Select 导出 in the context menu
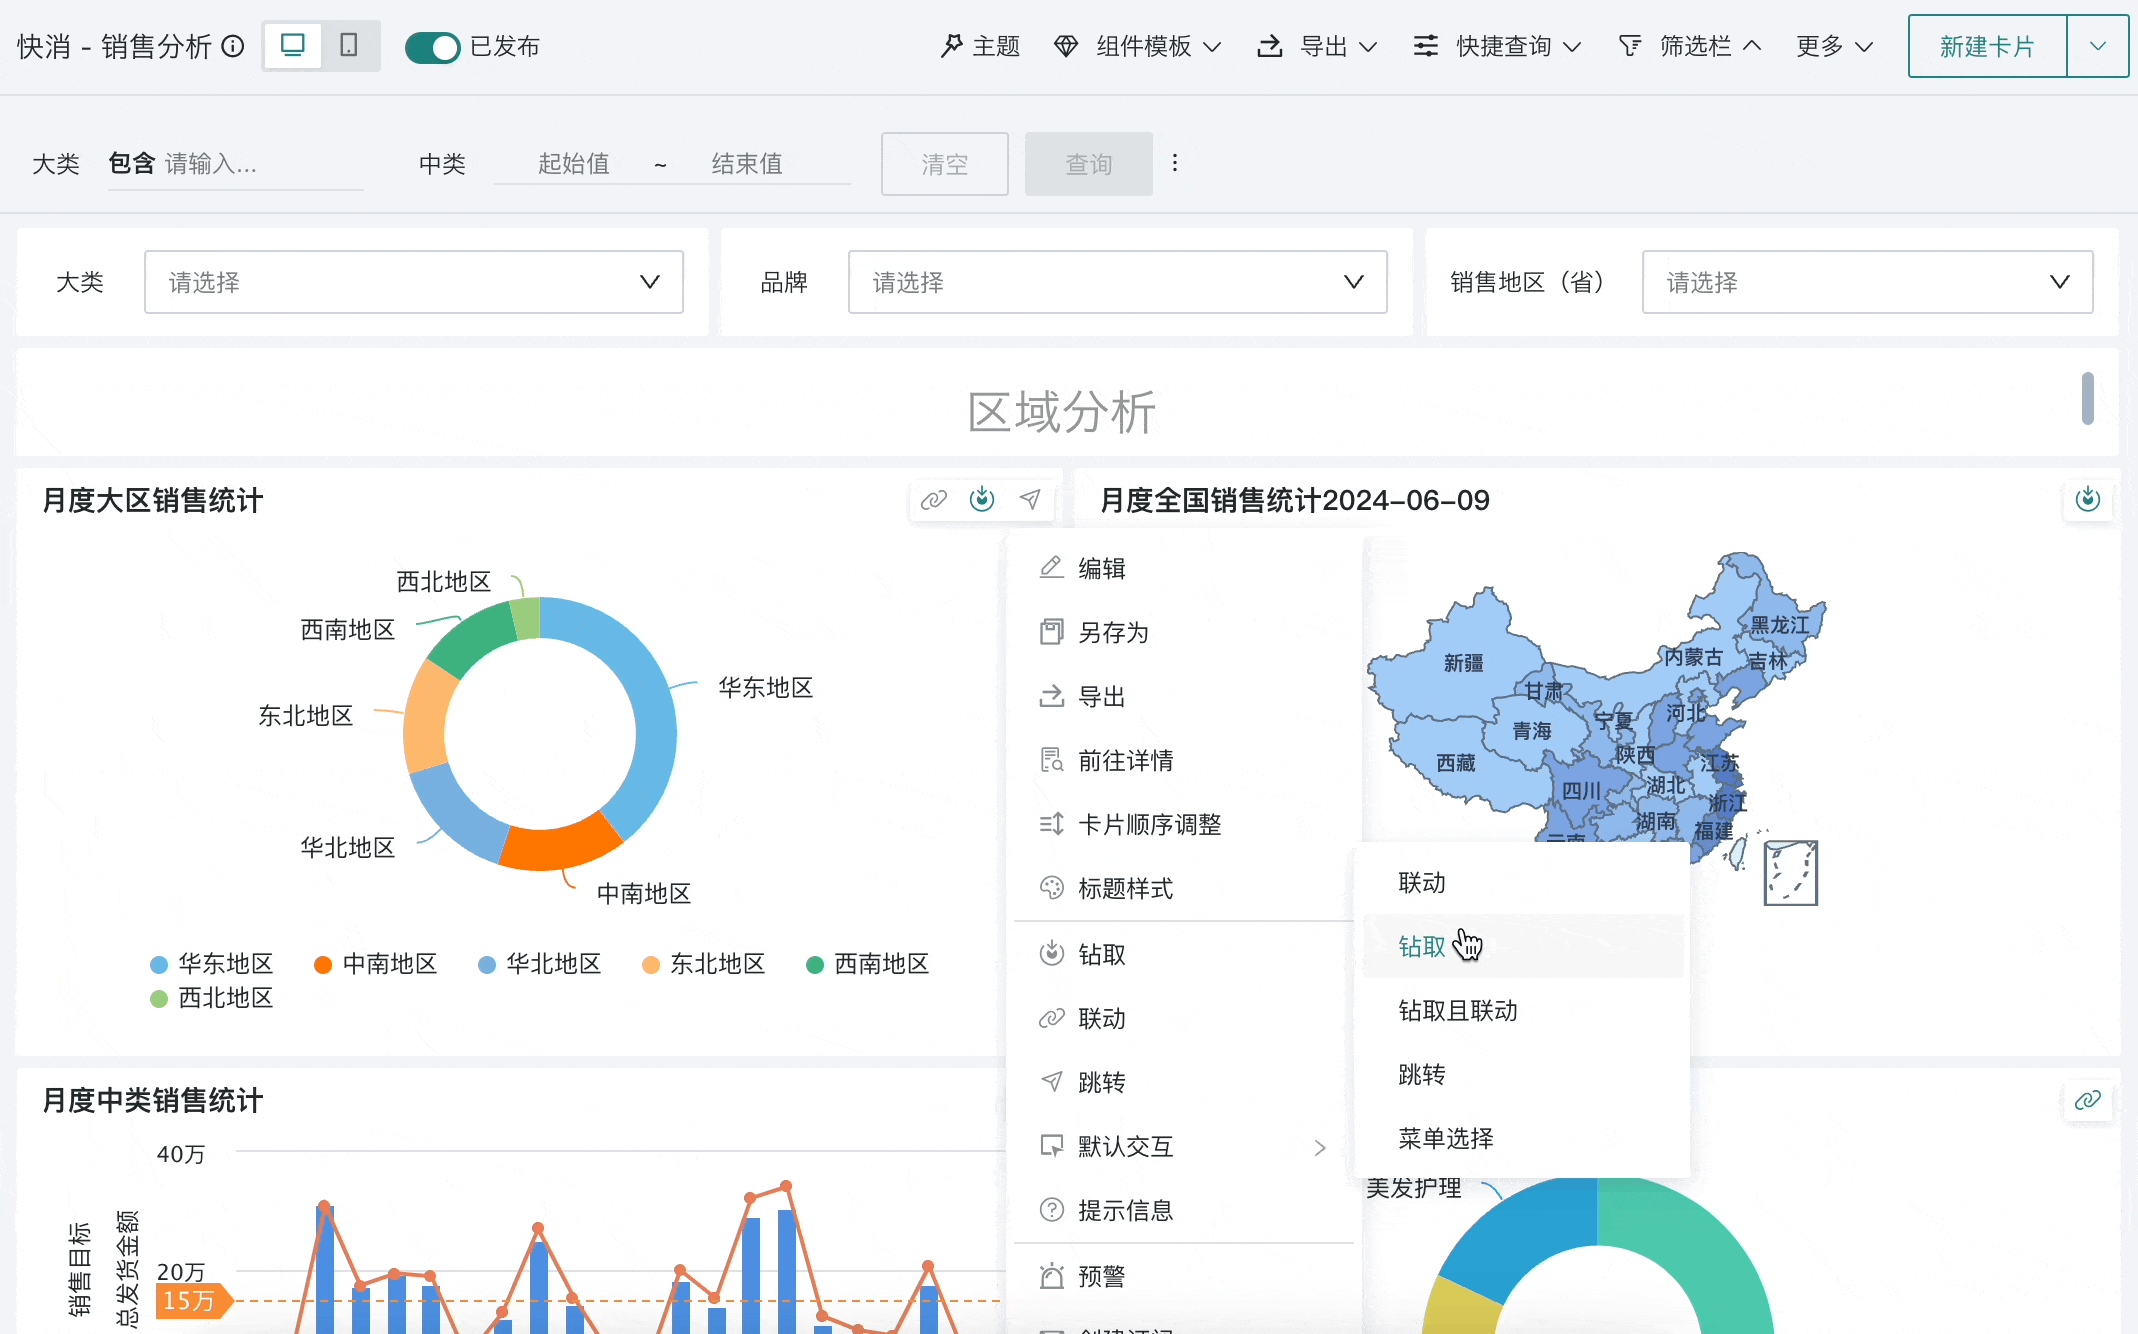This screenshot has width=2138, height=1334. (1184, 696)
